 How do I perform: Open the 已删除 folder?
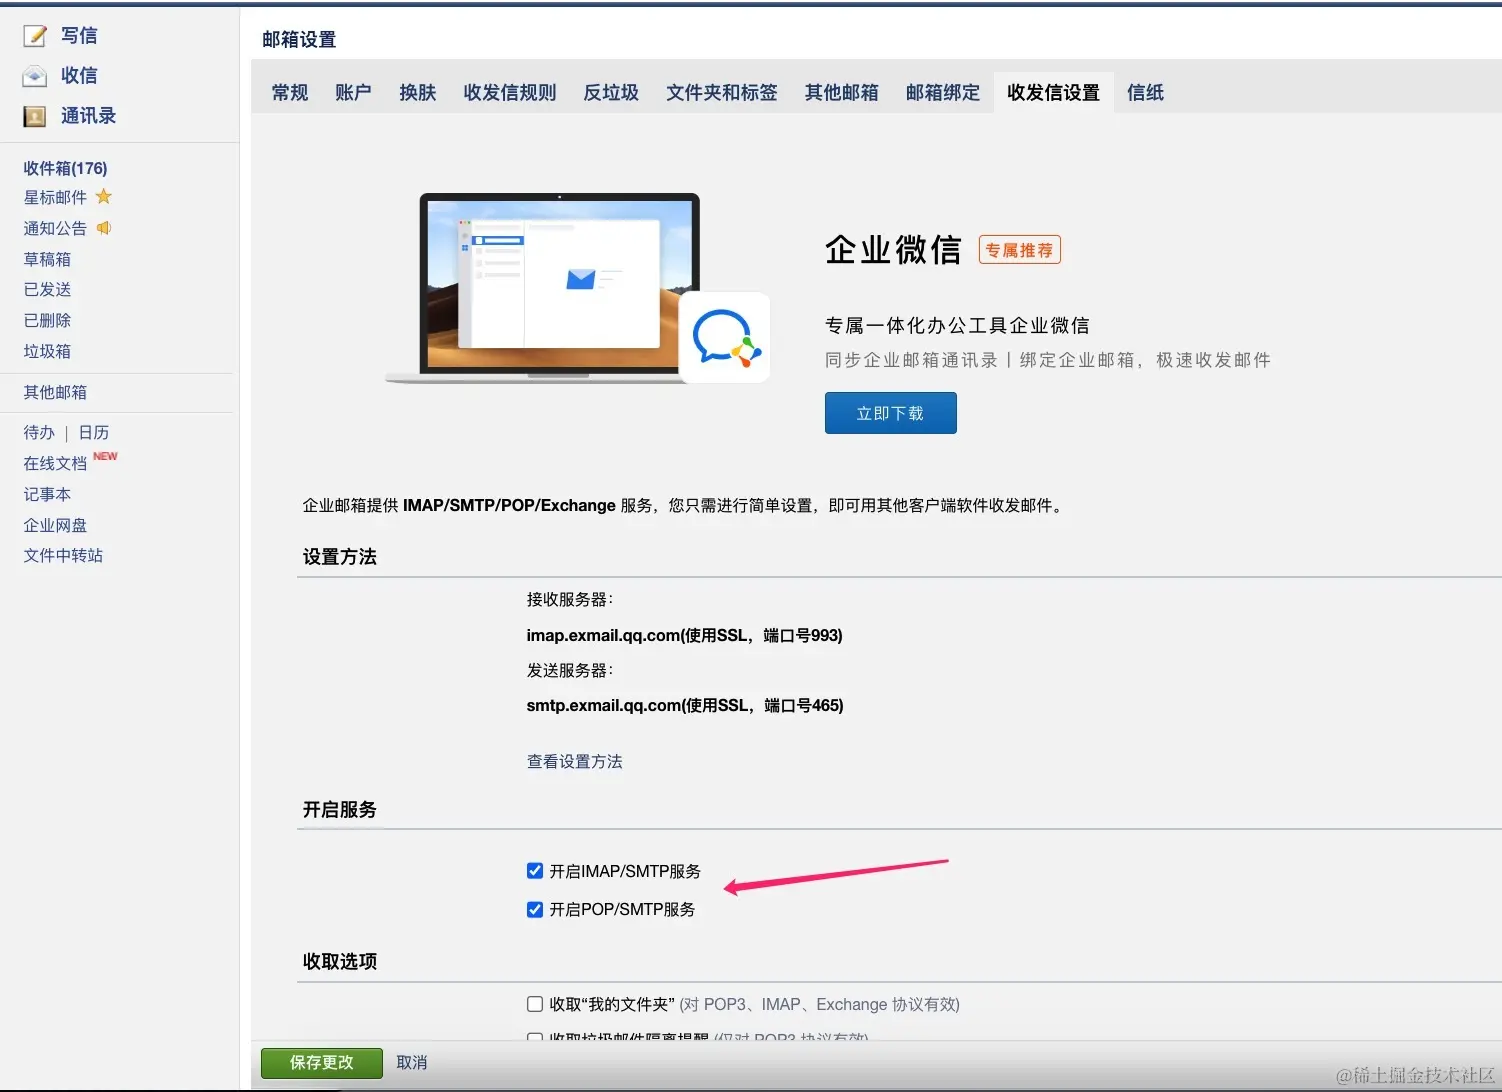tap(47, 320)
